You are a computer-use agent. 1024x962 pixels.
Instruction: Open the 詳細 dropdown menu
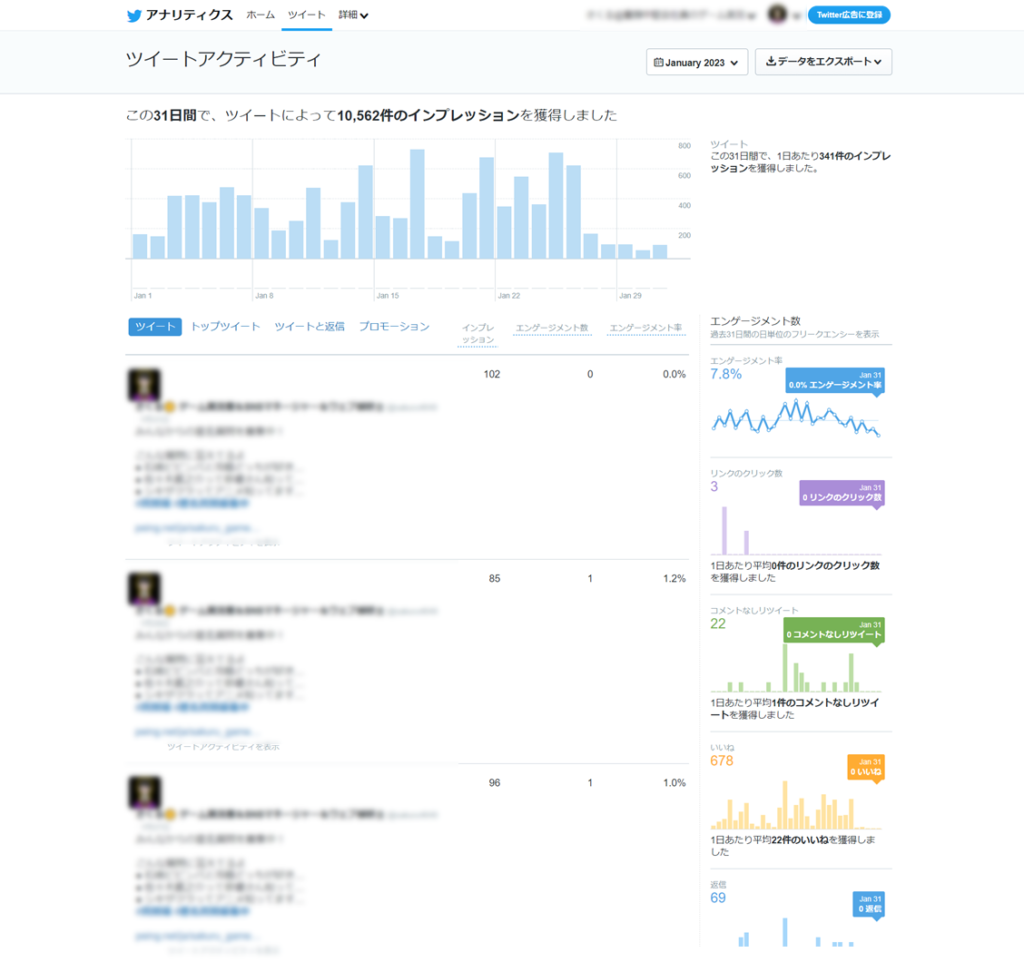click(x=353, y=15)
